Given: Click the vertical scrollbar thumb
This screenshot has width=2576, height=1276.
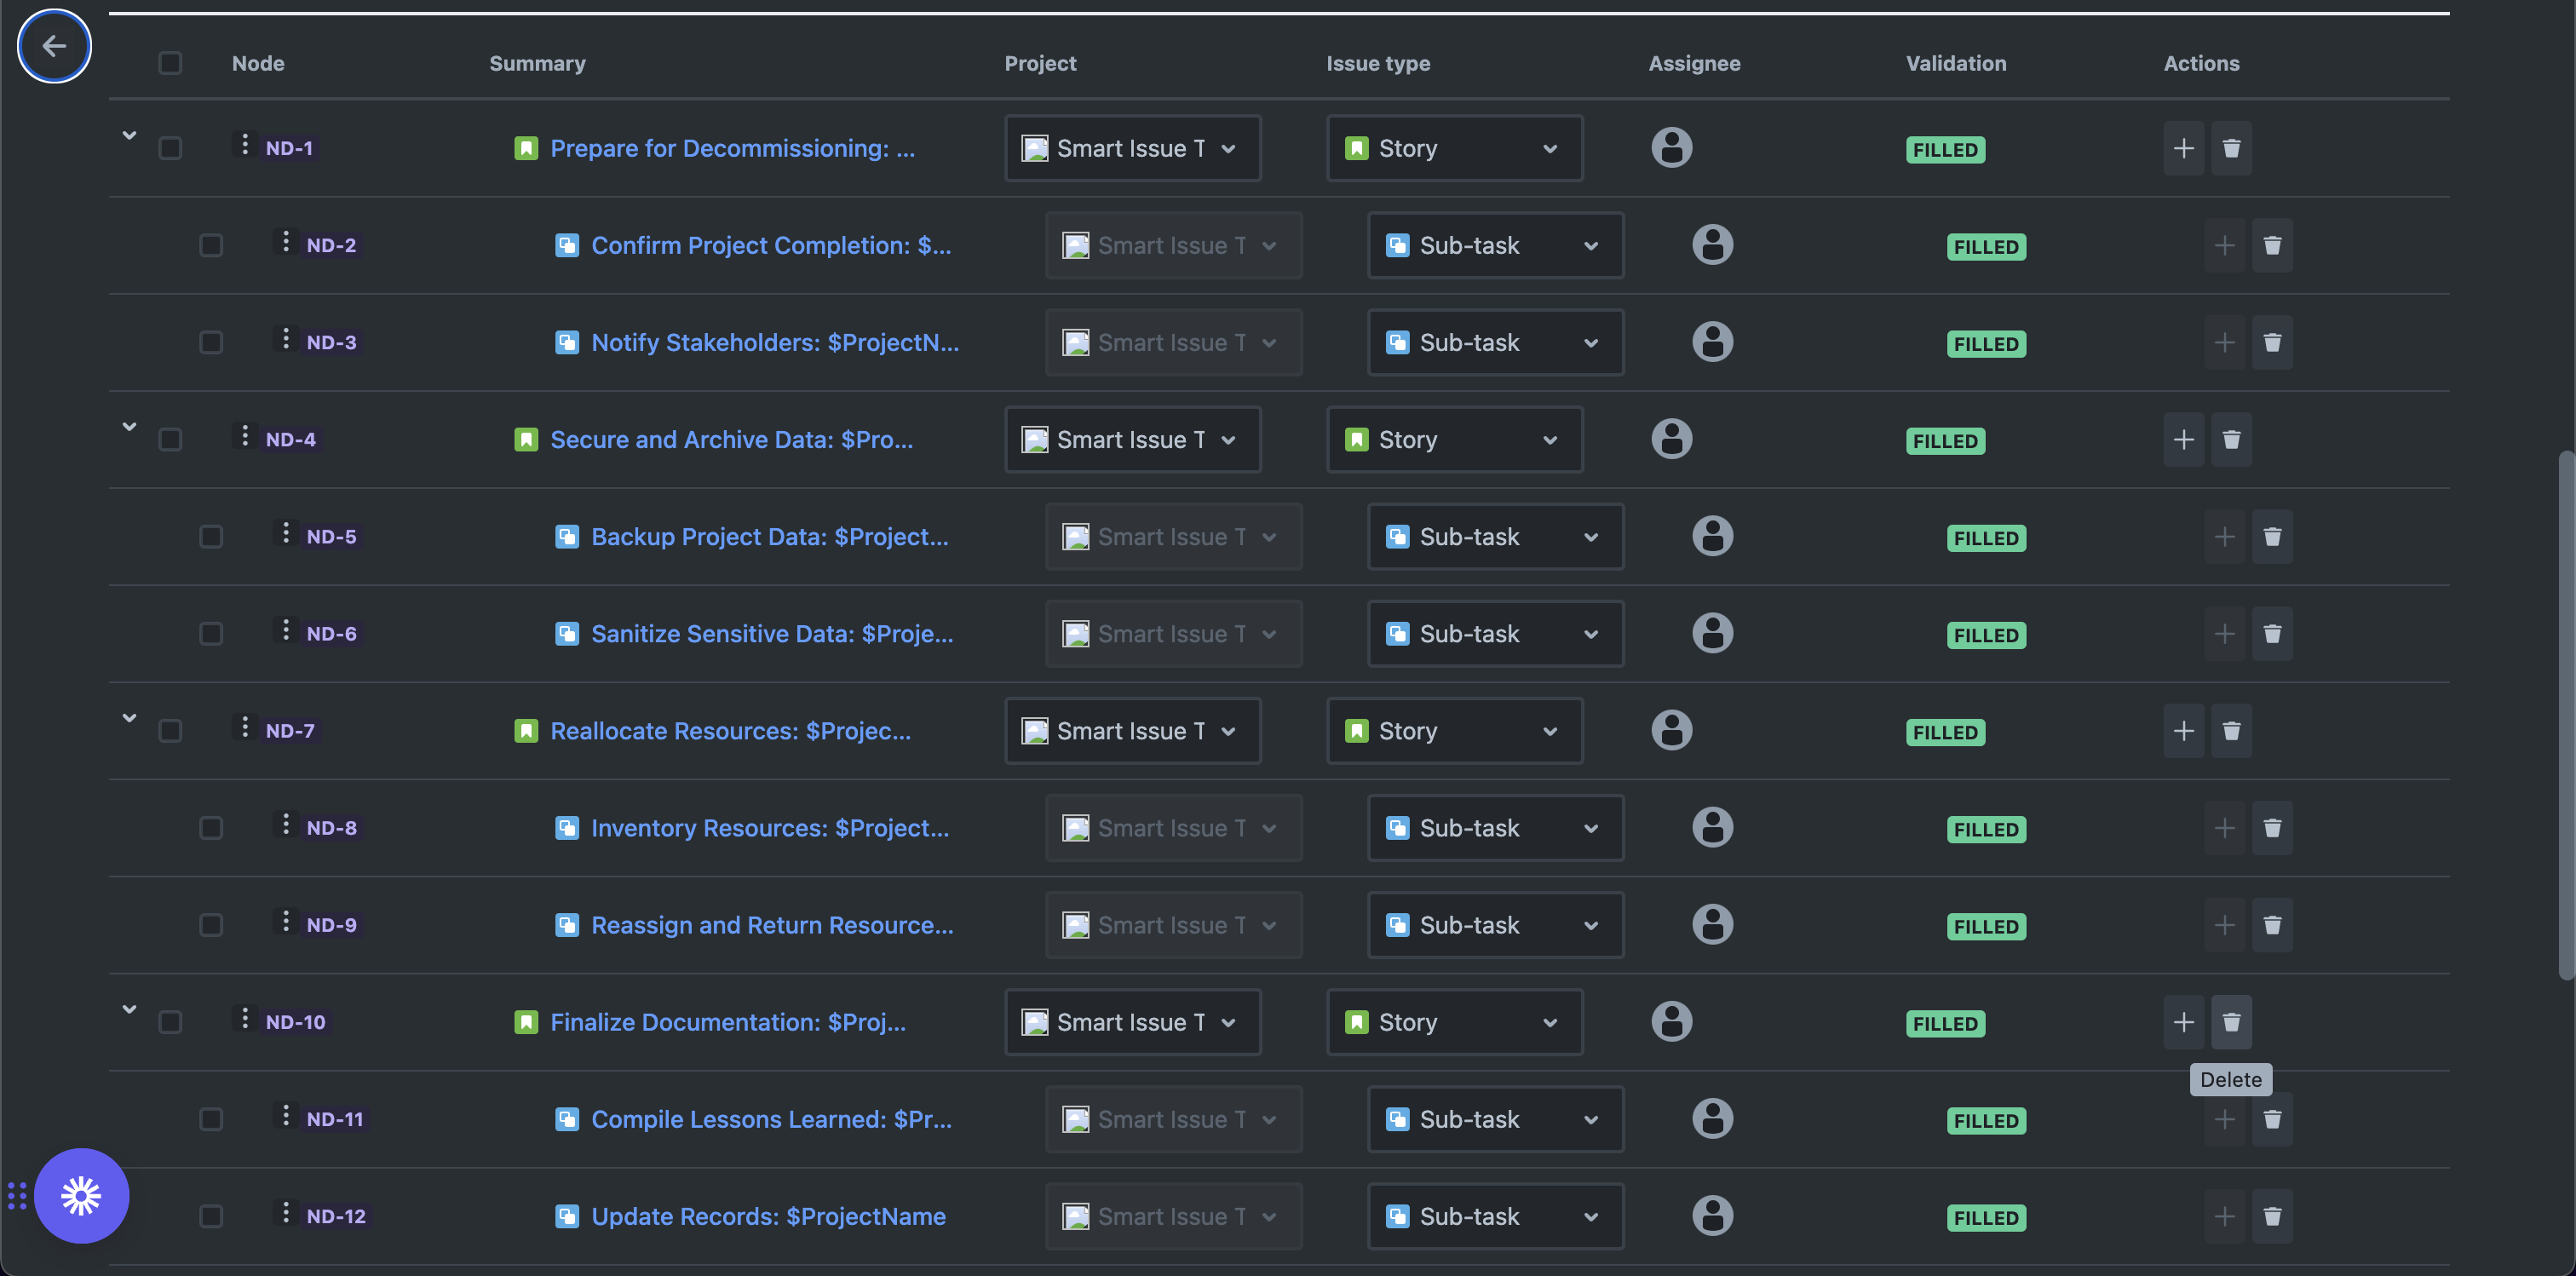Looking at the screenshot, I should (2565, 715).
